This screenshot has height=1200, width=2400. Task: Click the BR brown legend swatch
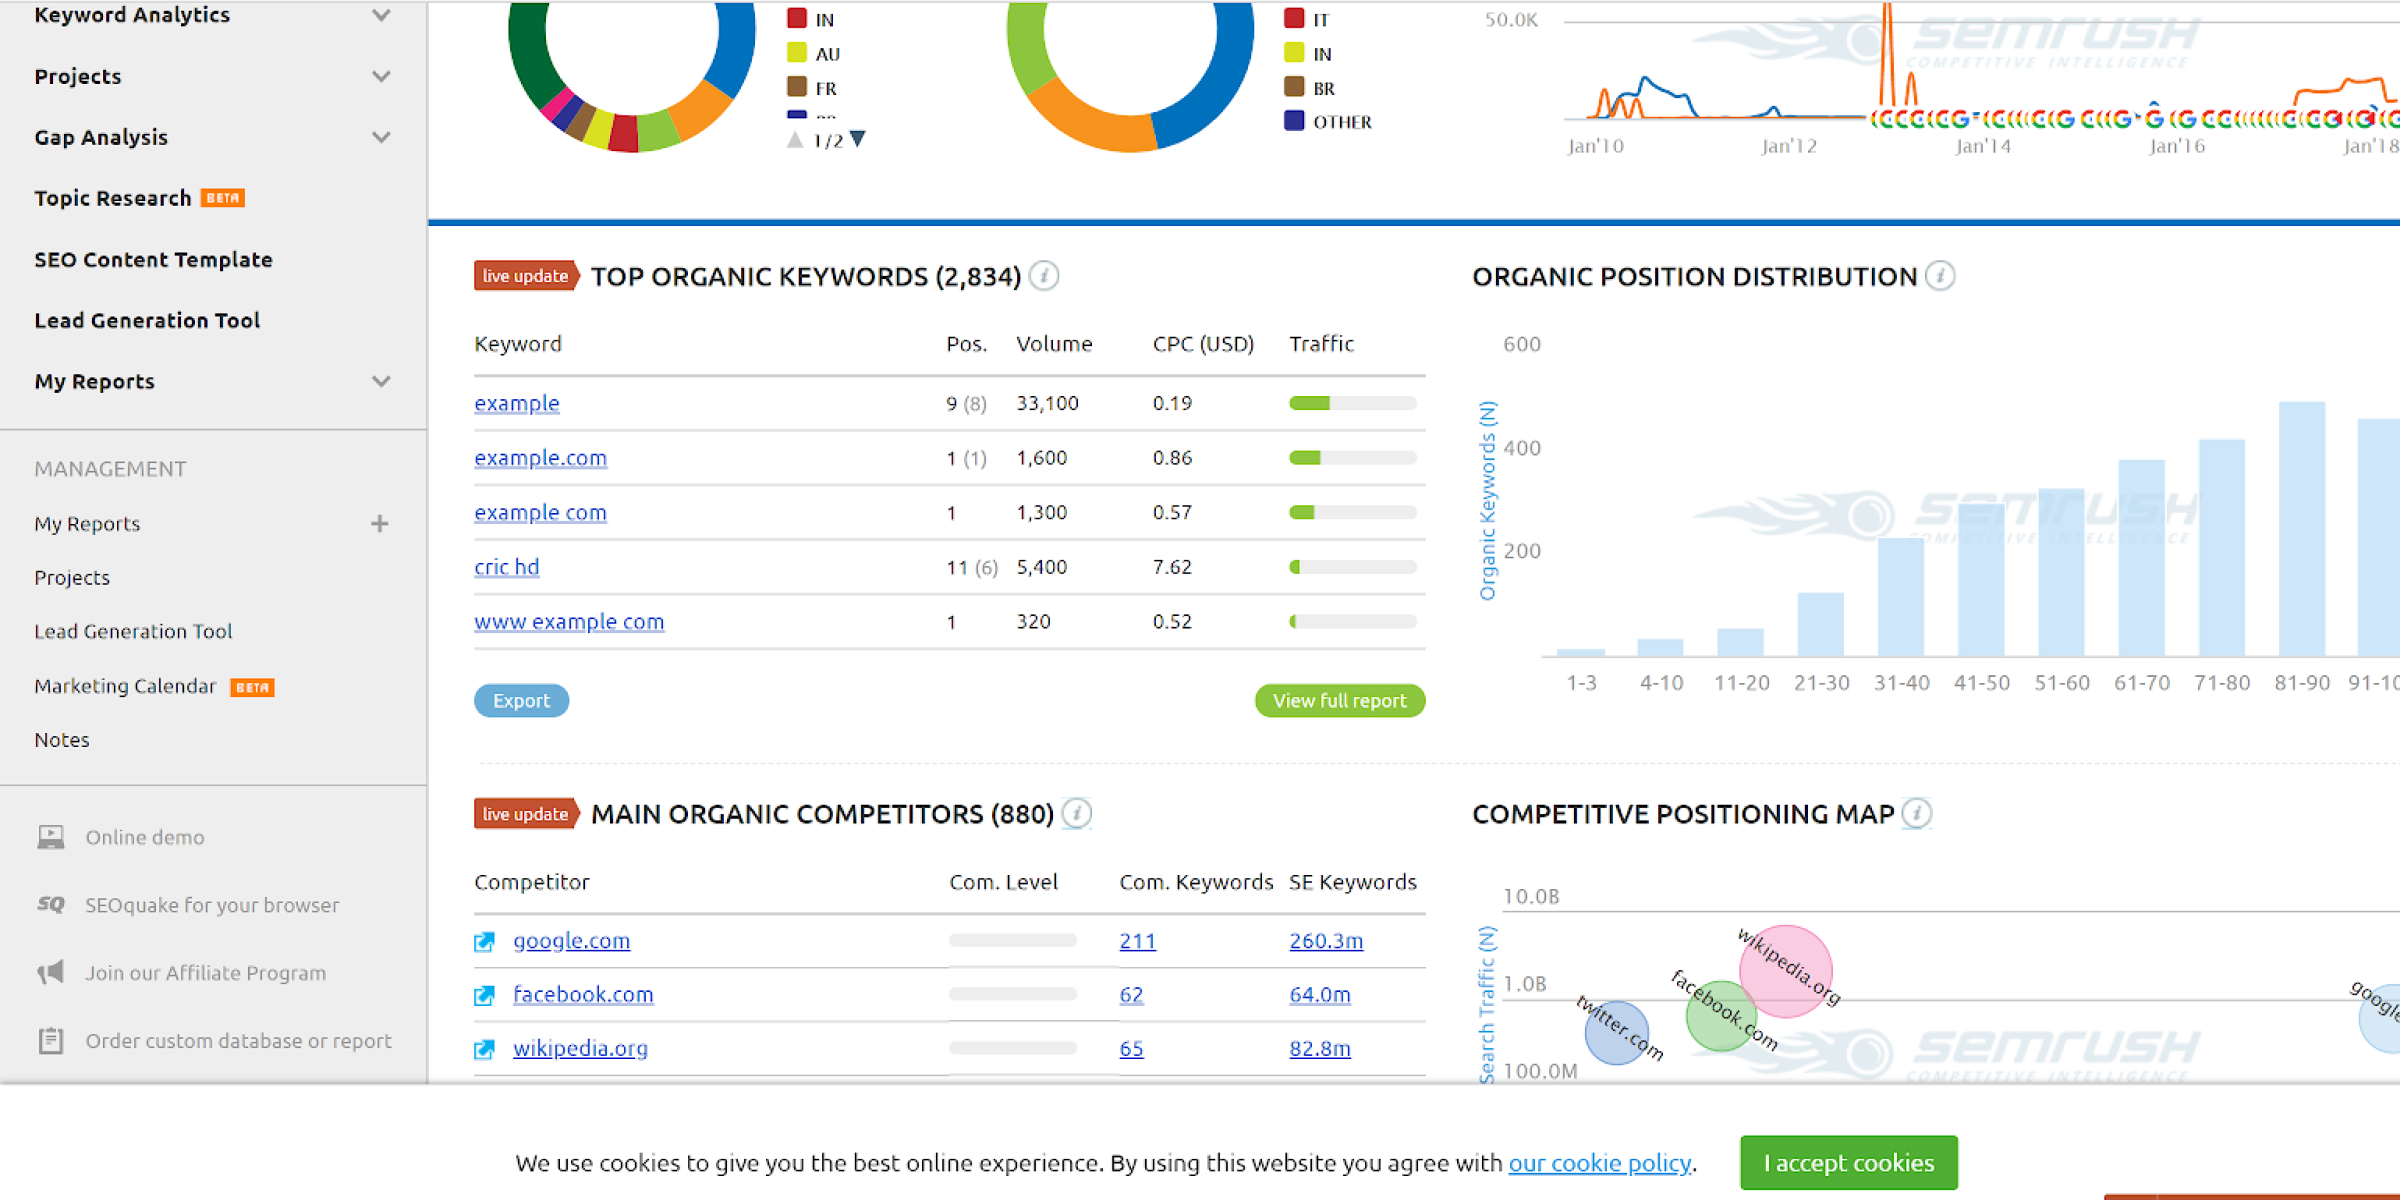tap(1294, 87)
